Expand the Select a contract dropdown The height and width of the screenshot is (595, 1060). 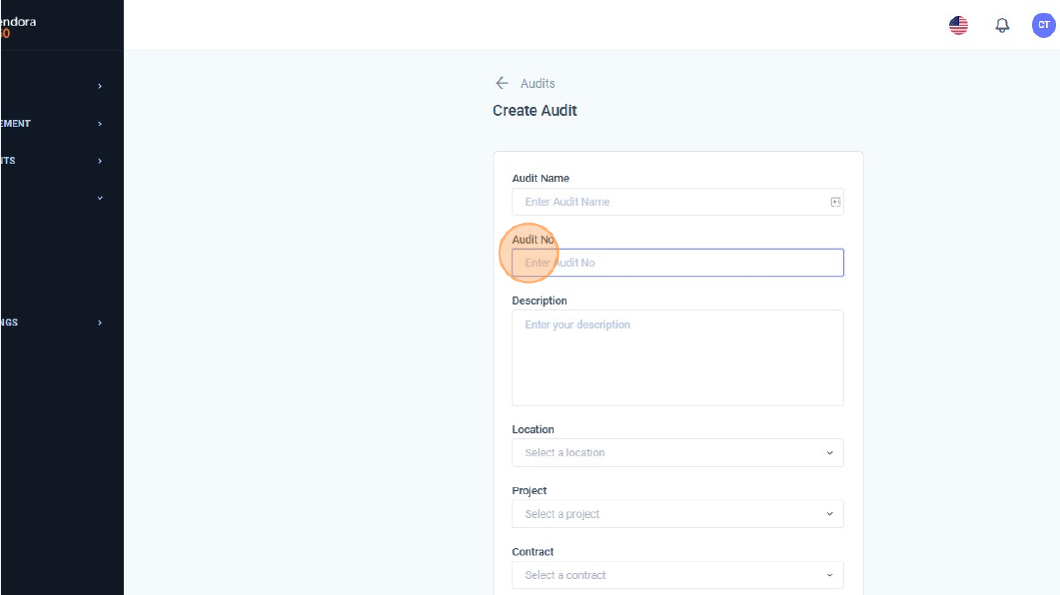(677, 575)
